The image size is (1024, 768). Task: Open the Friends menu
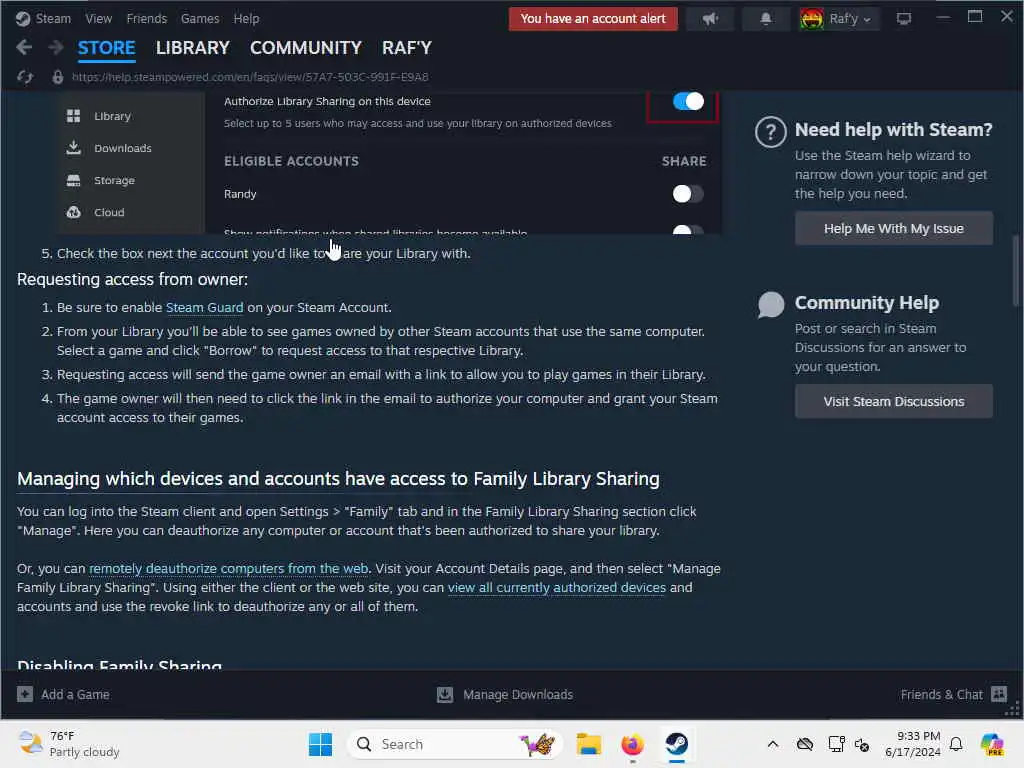[x=147, y=18]
